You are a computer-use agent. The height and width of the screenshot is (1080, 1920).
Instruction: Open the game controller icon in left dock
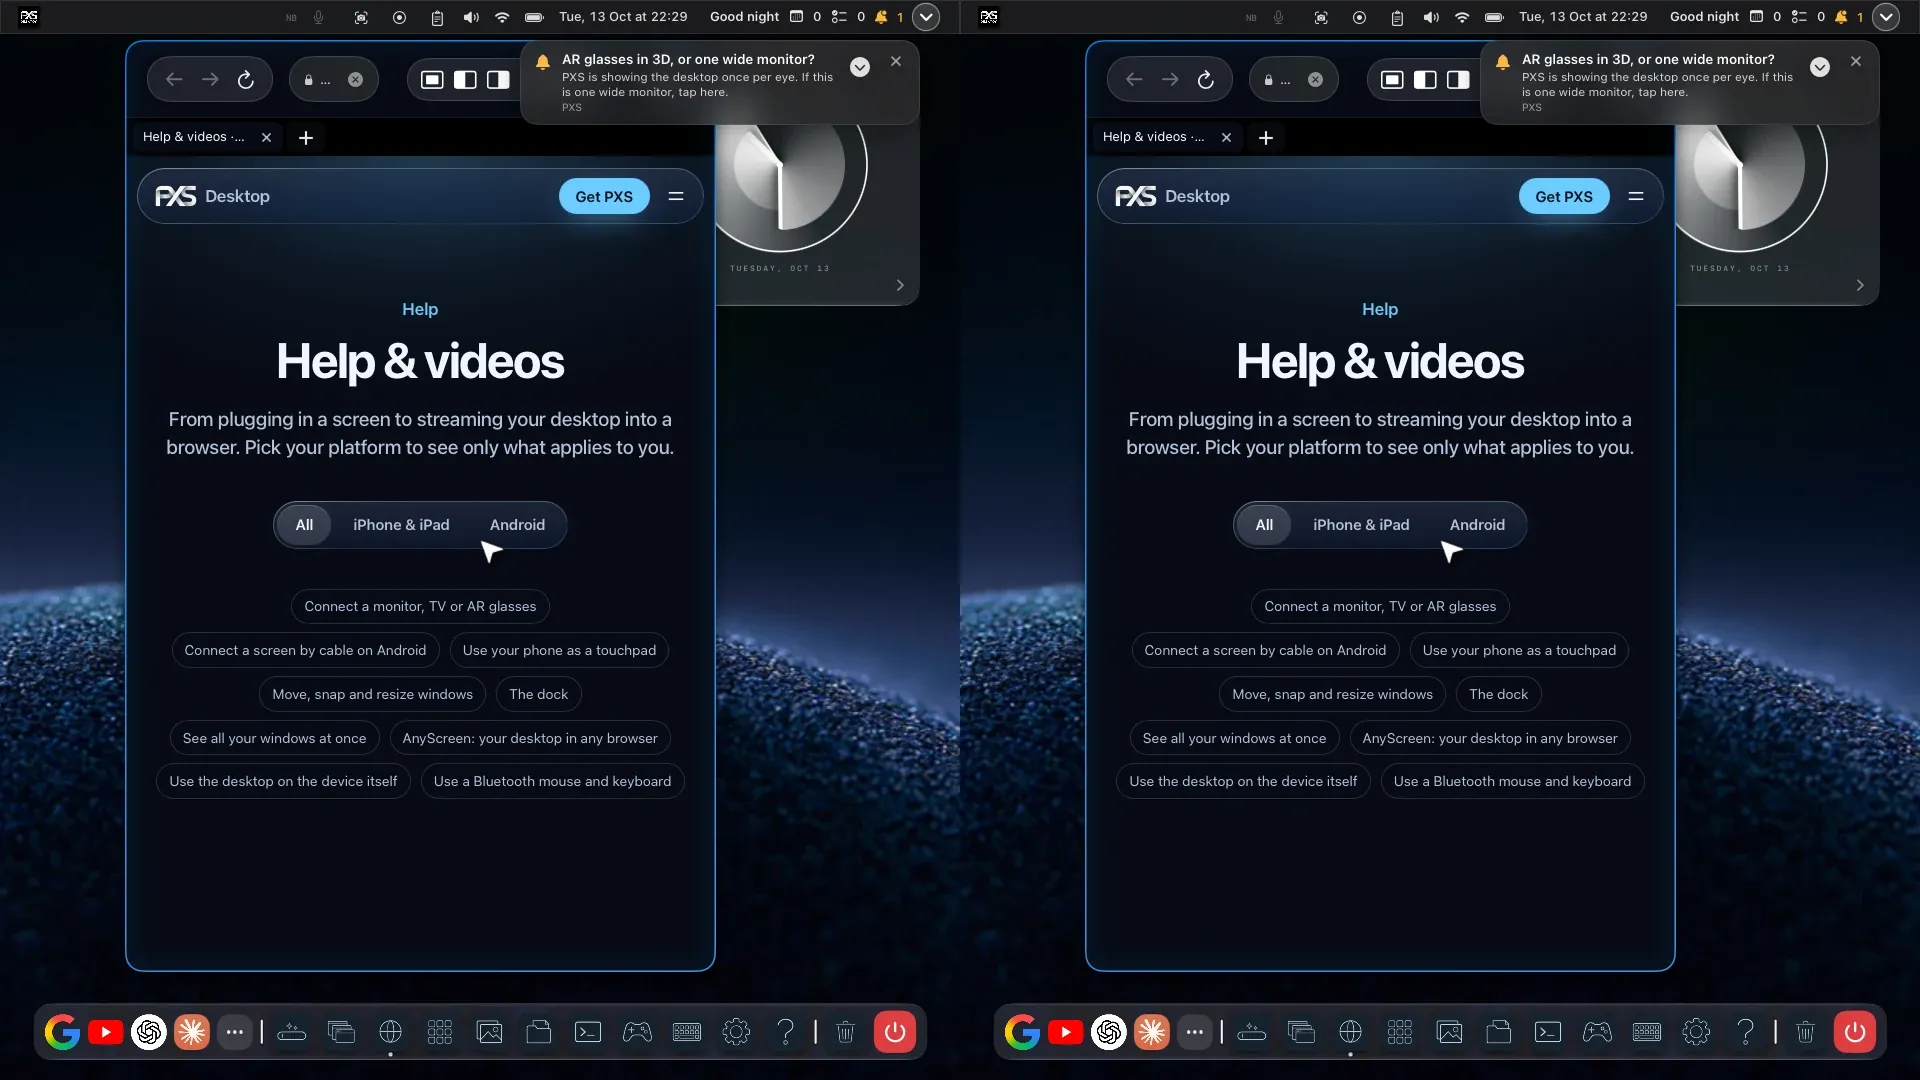pyautogui.click(x=637, y=1032)
